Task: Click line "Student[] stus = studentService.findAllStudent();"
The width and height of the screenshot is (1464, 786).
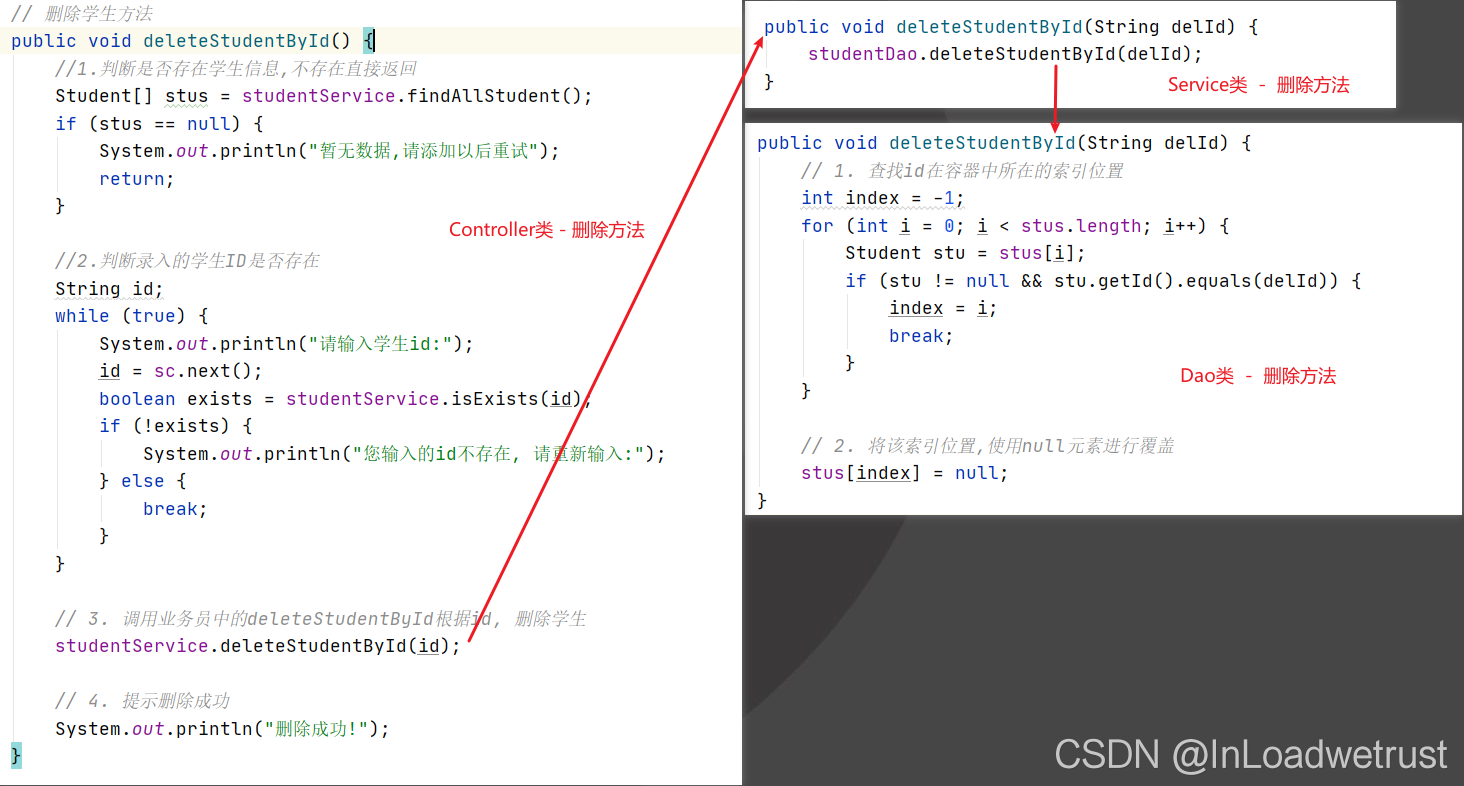Action: [x=324, y=96]
